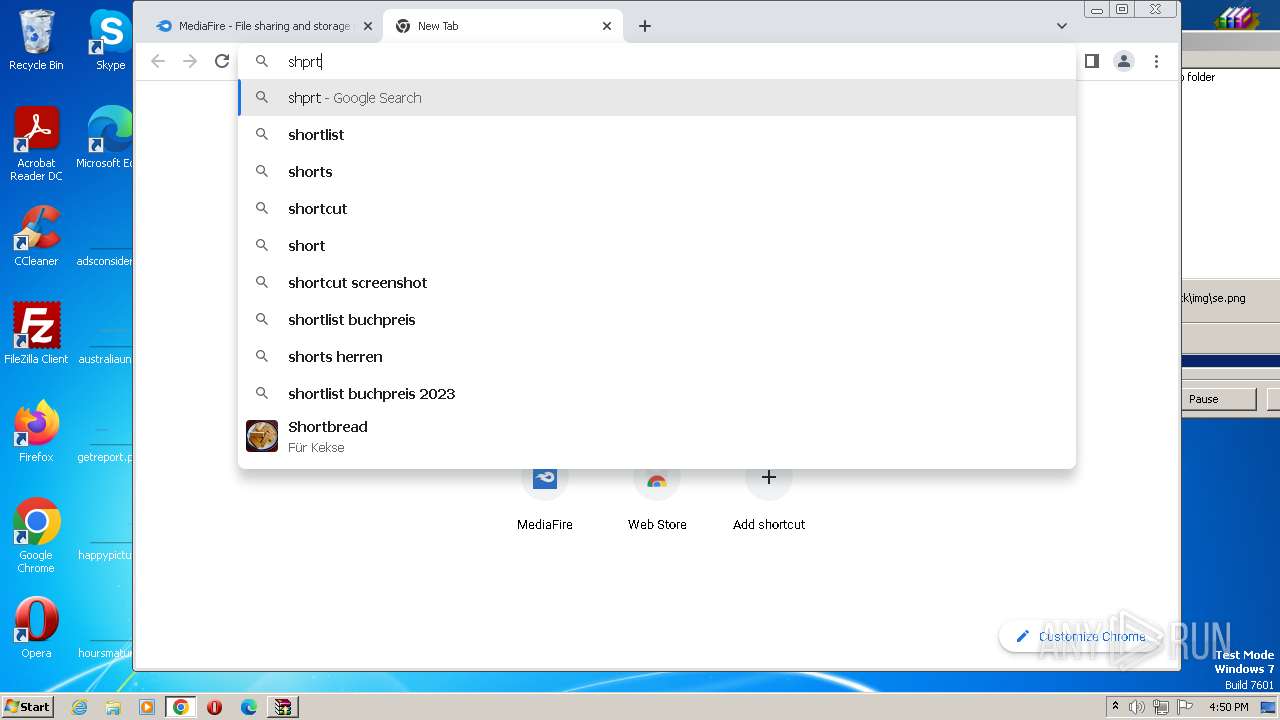1280x720 pixels.
Task: Open the Opera desktop shortcut
Action: 36,628
